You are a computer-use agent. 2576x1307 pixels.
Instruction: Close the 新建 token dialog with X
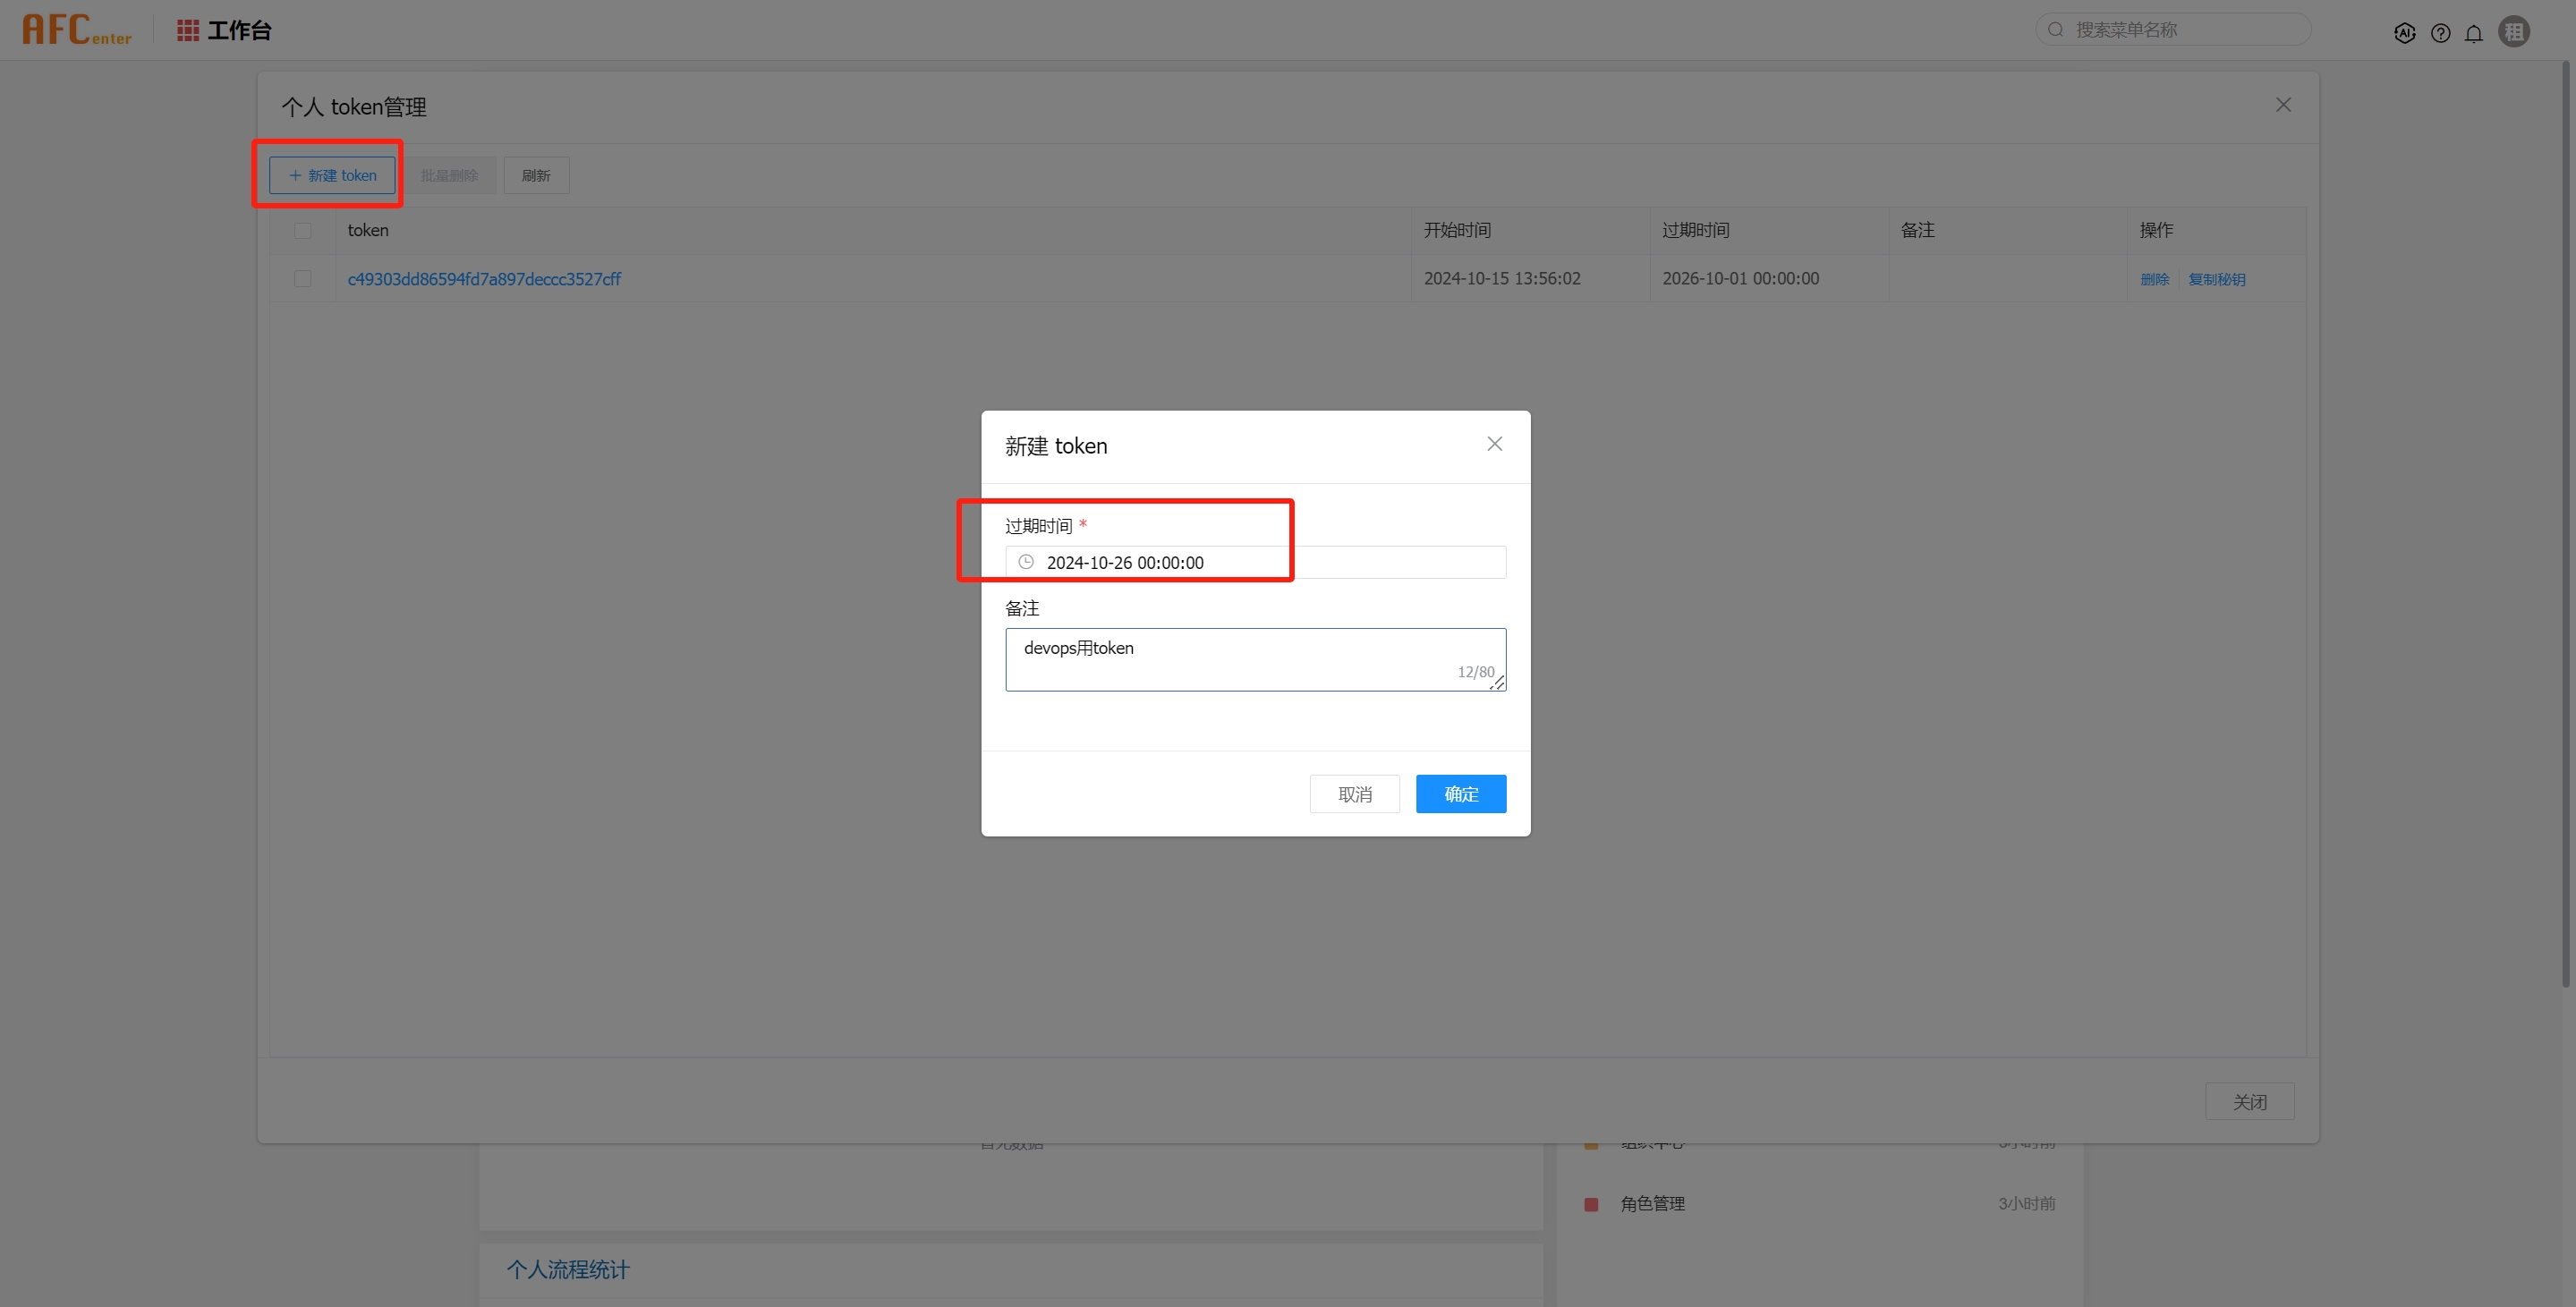click(1494, 444)
